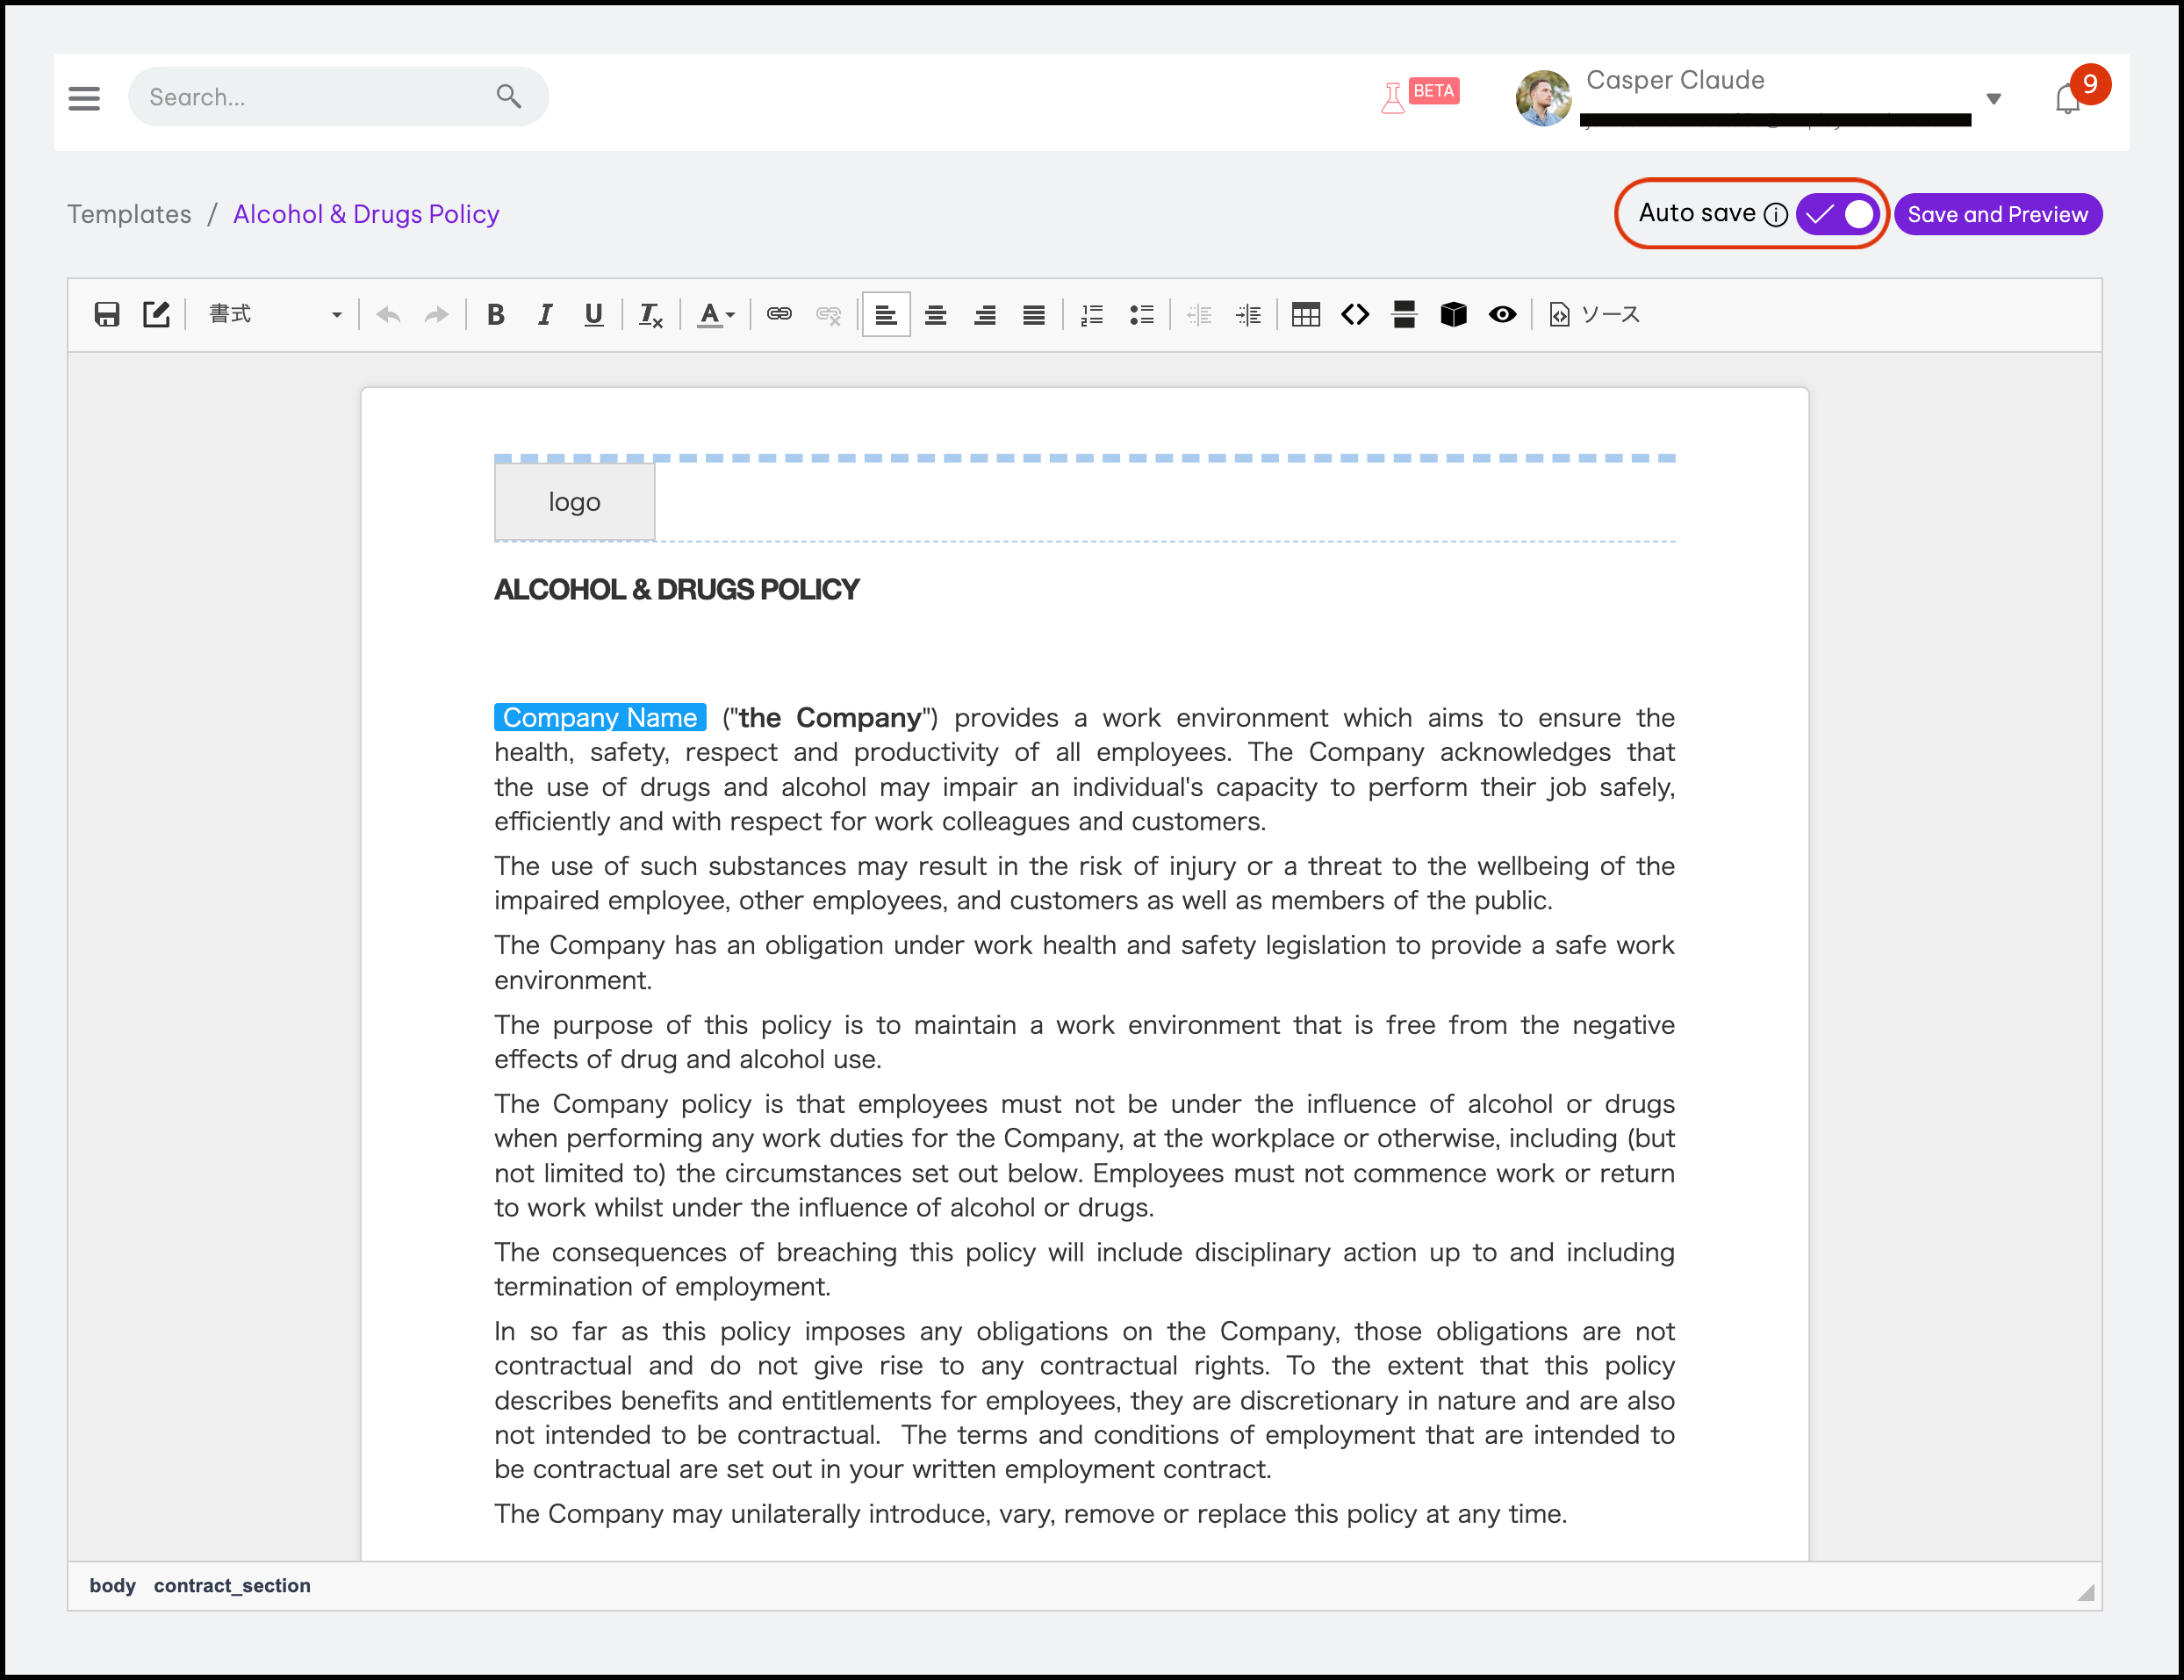2184x1680 pixels.
Task: Toggle the eye preview icon
Action: [x=1502, y=315]
